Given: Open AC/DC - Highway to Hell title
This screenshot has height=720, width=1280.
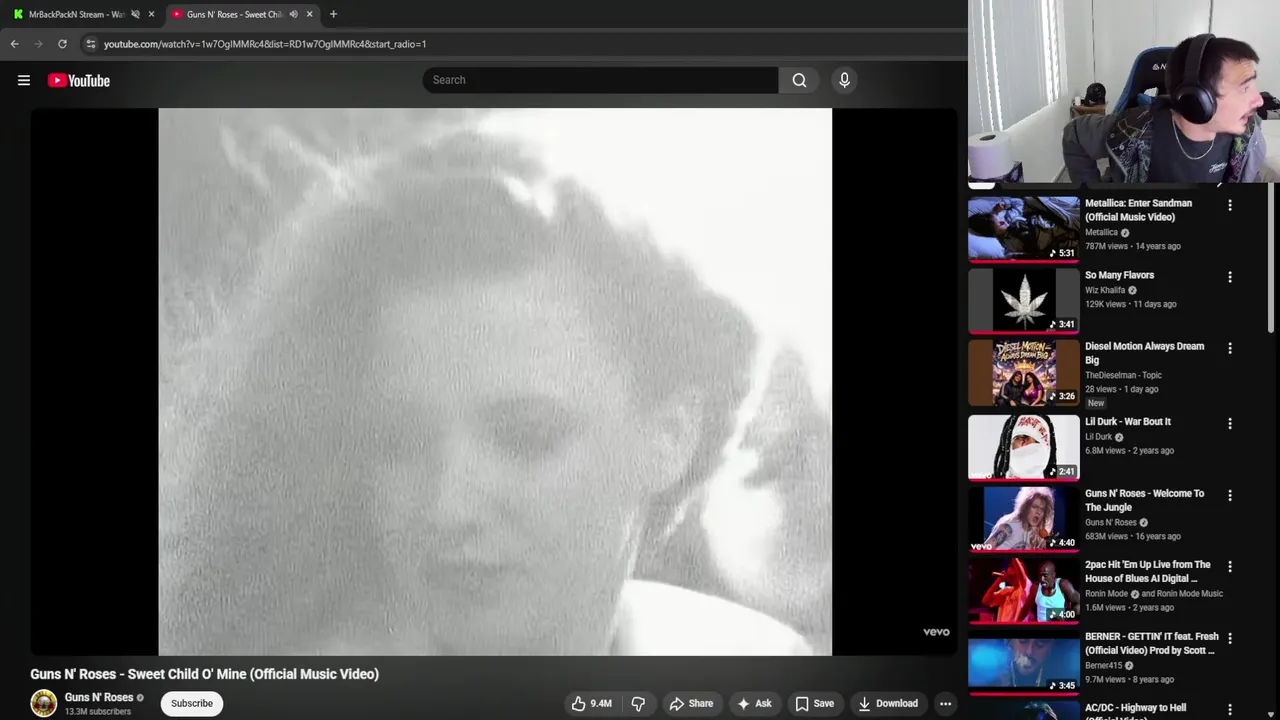Looking at the screenshot, I should (x=1135, y=708).
